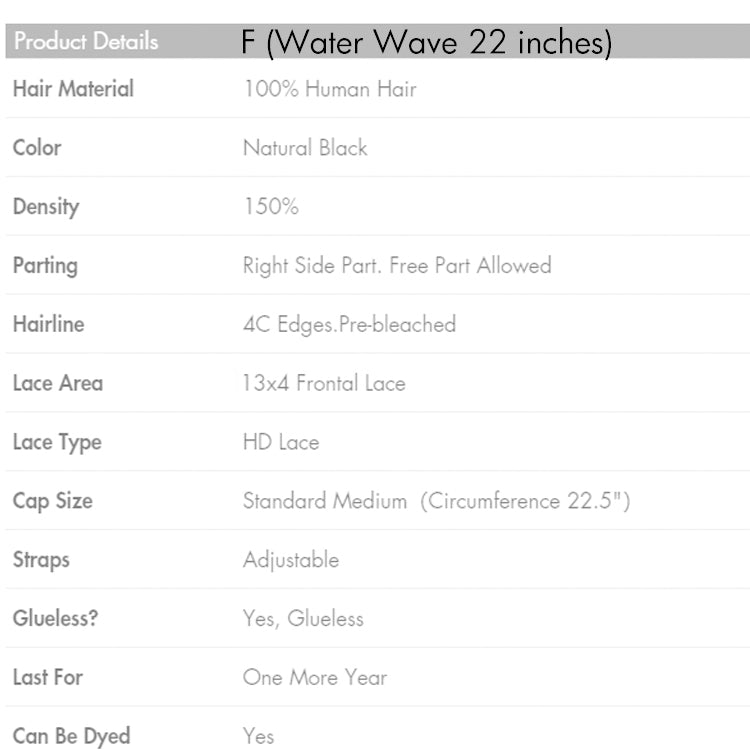The width and height of the screenshot is (750, 750).
Task: Select the Hair Material row label
Action: click(73, 89)
